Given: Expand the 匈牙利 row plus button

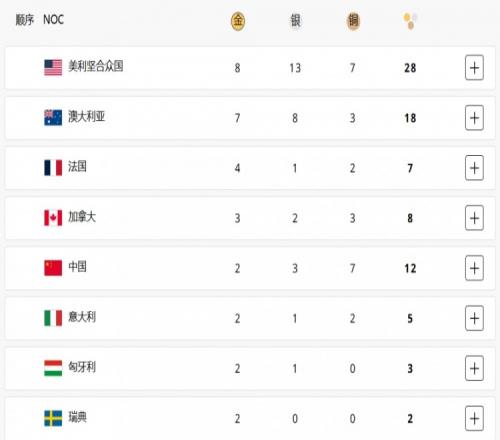Looking at the screenshot, I should [x=474, y=368].
